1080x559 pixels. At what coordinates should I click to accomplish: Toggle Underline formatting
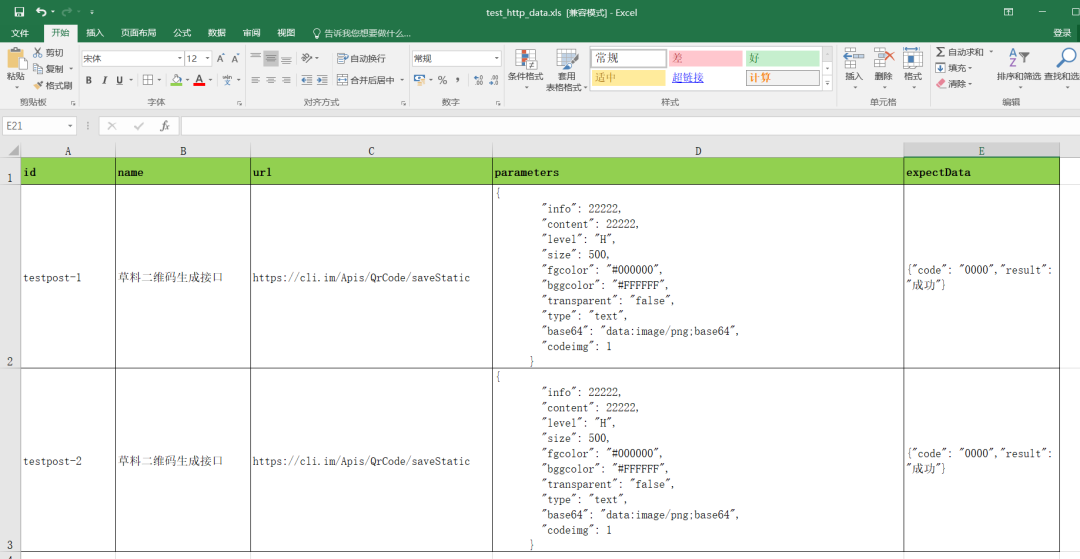120,81
